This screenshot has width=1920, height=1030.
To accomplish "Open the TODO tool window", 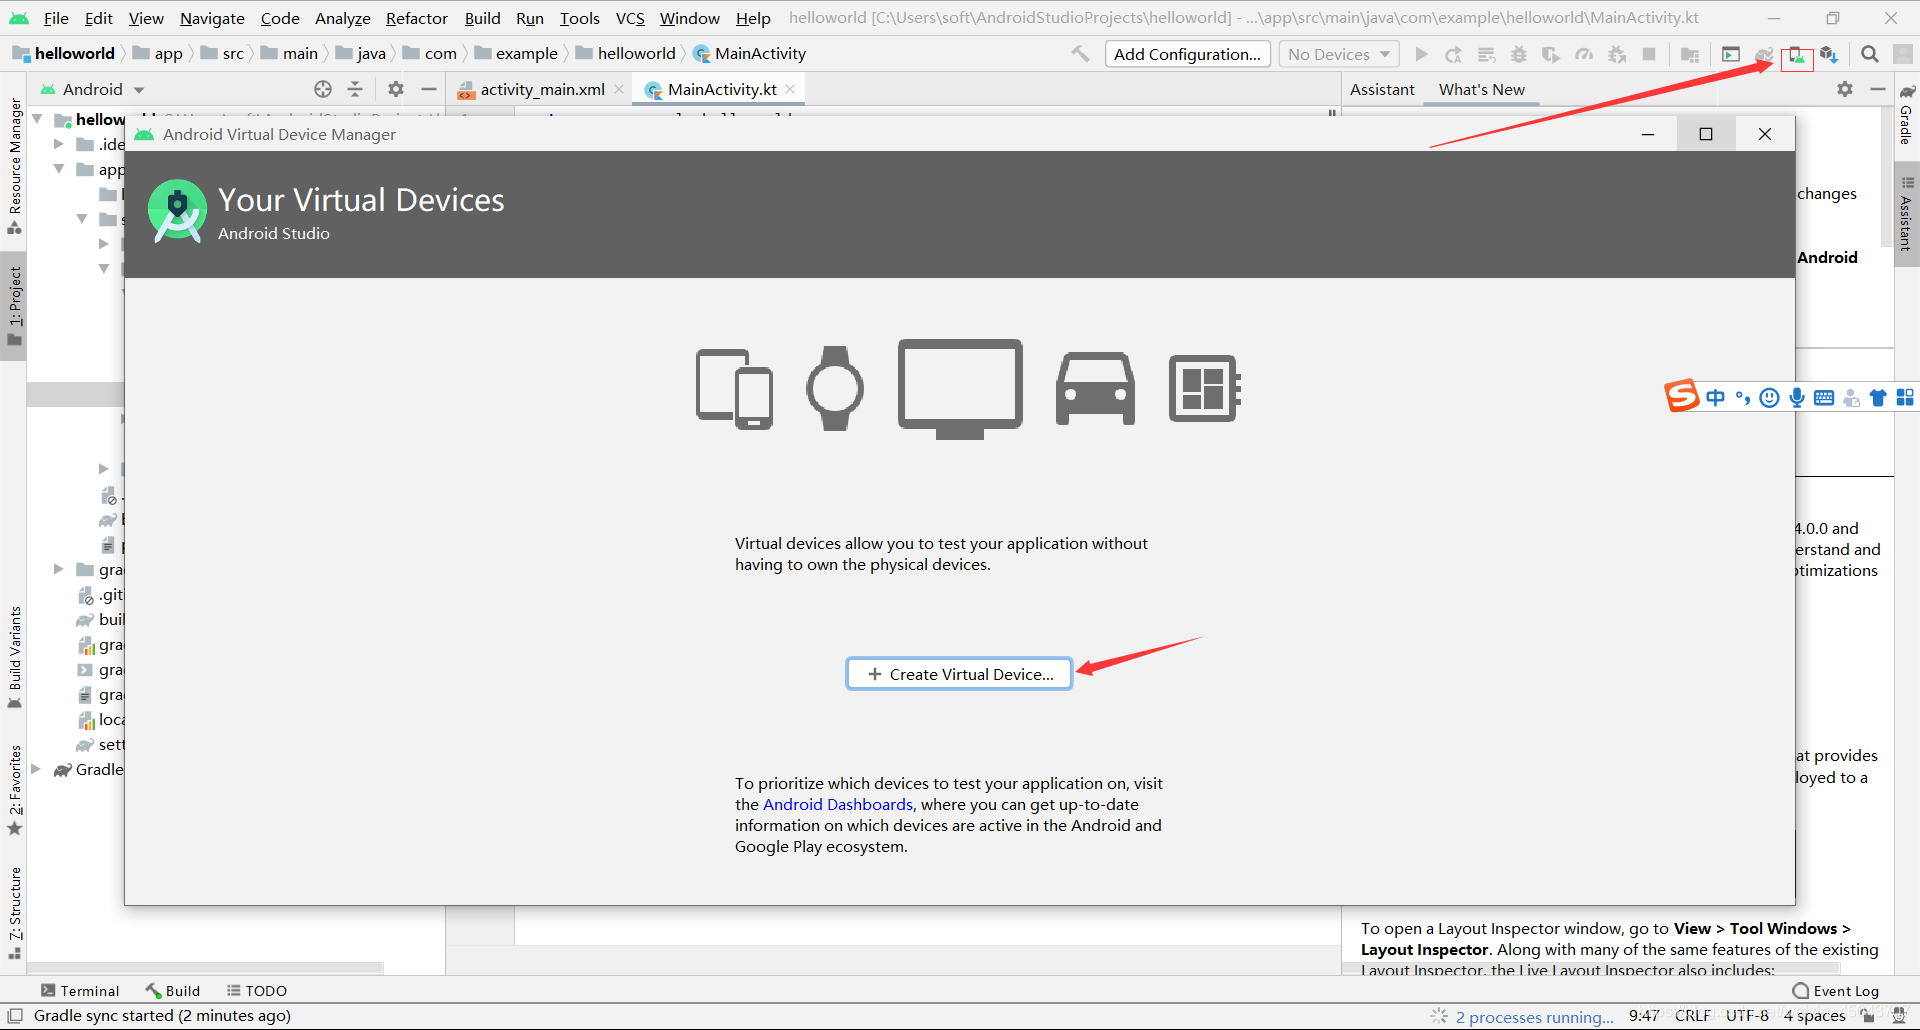I will (x=256, y=991).
